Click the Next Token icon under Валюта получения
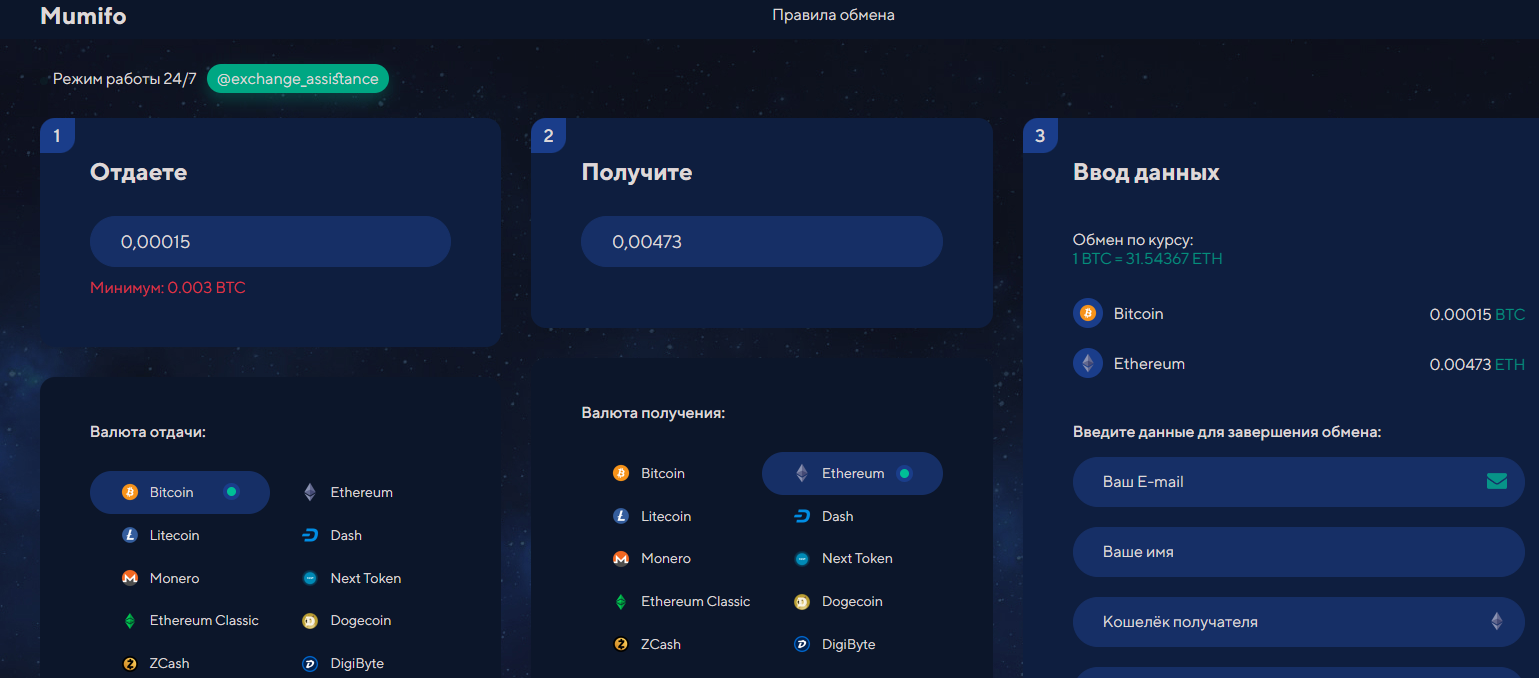1539x678 pixels. click(x=801, y=559)
